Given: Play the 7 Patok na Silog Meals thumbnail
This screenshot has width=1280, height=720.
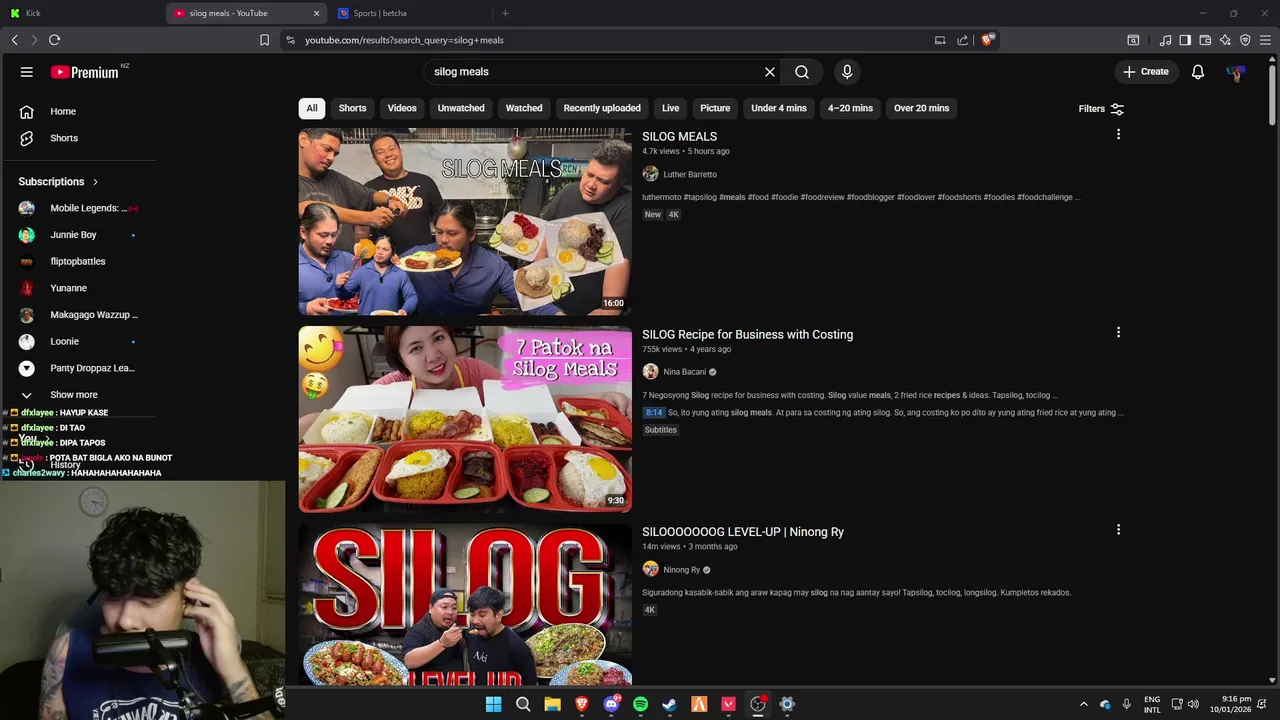Looking at the screenshot, I should (x=465, y=419).
